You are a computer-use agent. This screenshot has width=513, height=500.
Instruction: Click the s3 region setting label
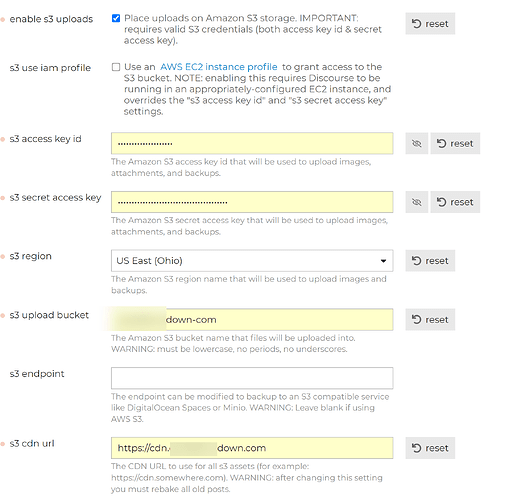[31, 256]
